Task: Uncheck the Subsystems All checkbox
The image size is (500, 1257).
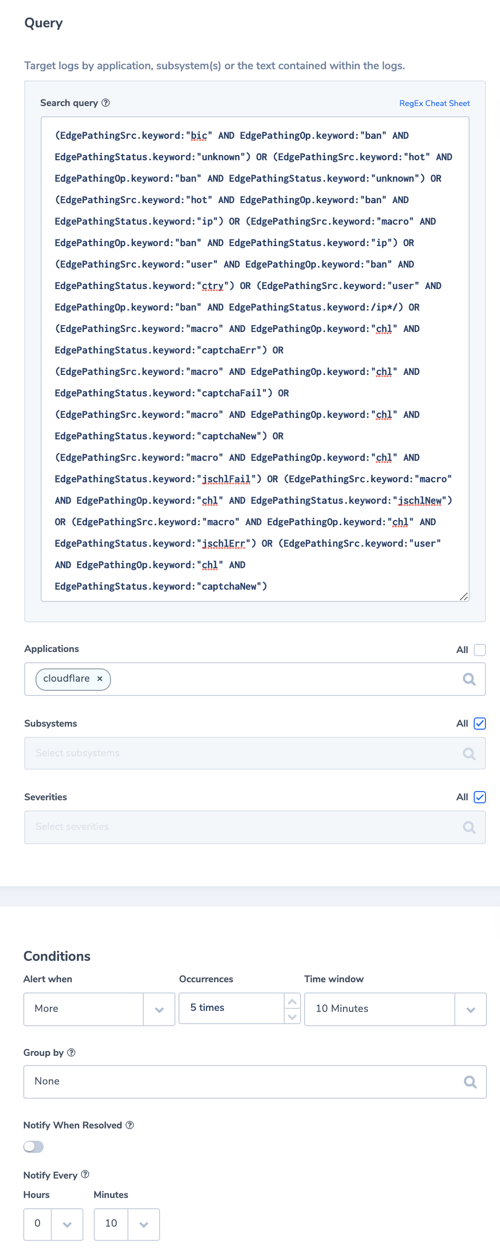Action: pyautogui.click(x=480, y=723)
